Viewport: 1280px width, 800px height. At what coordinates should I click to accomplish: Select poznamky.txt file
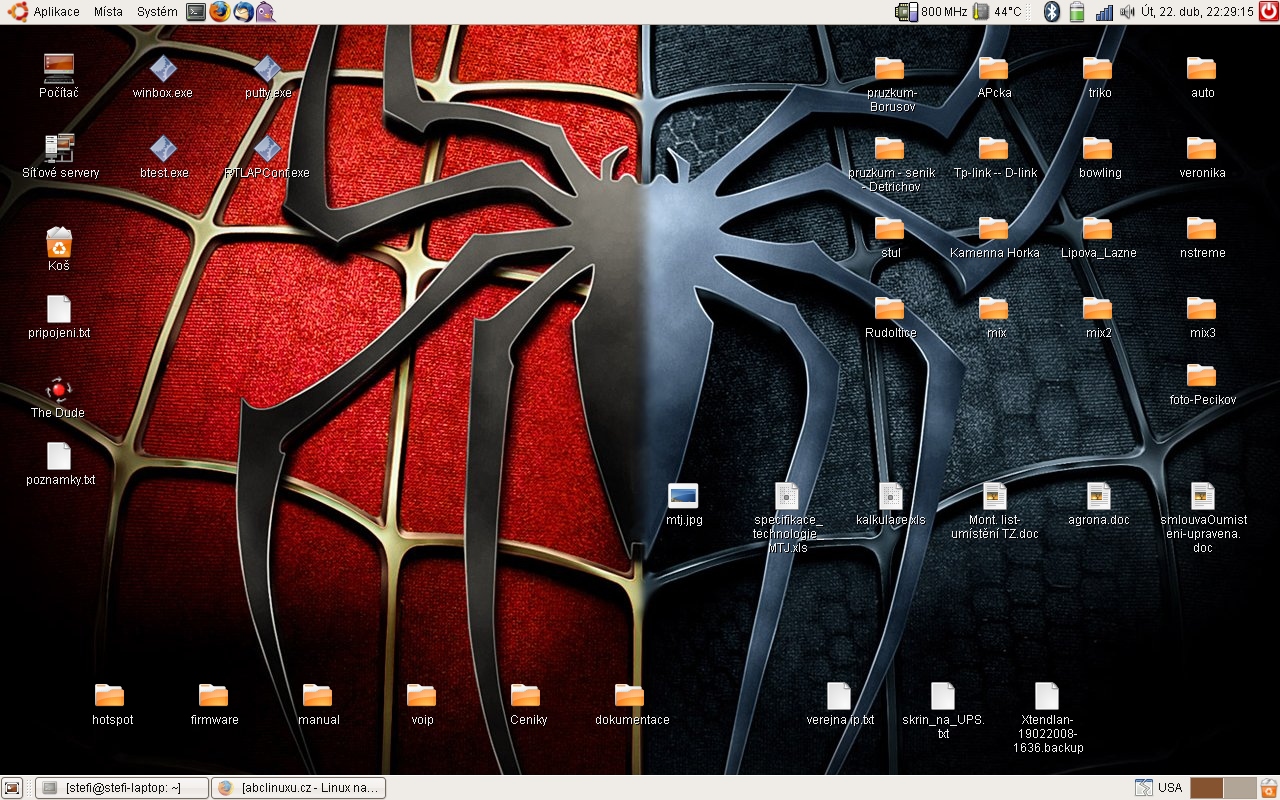pos(60,464)
